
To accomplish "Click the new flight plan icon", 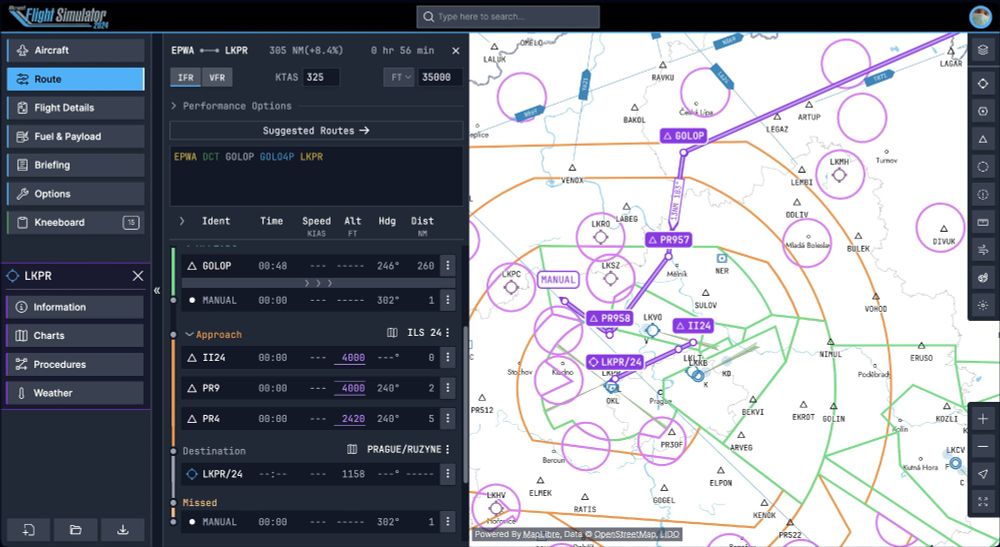I will pyautogui.click(x=28, y=530).
